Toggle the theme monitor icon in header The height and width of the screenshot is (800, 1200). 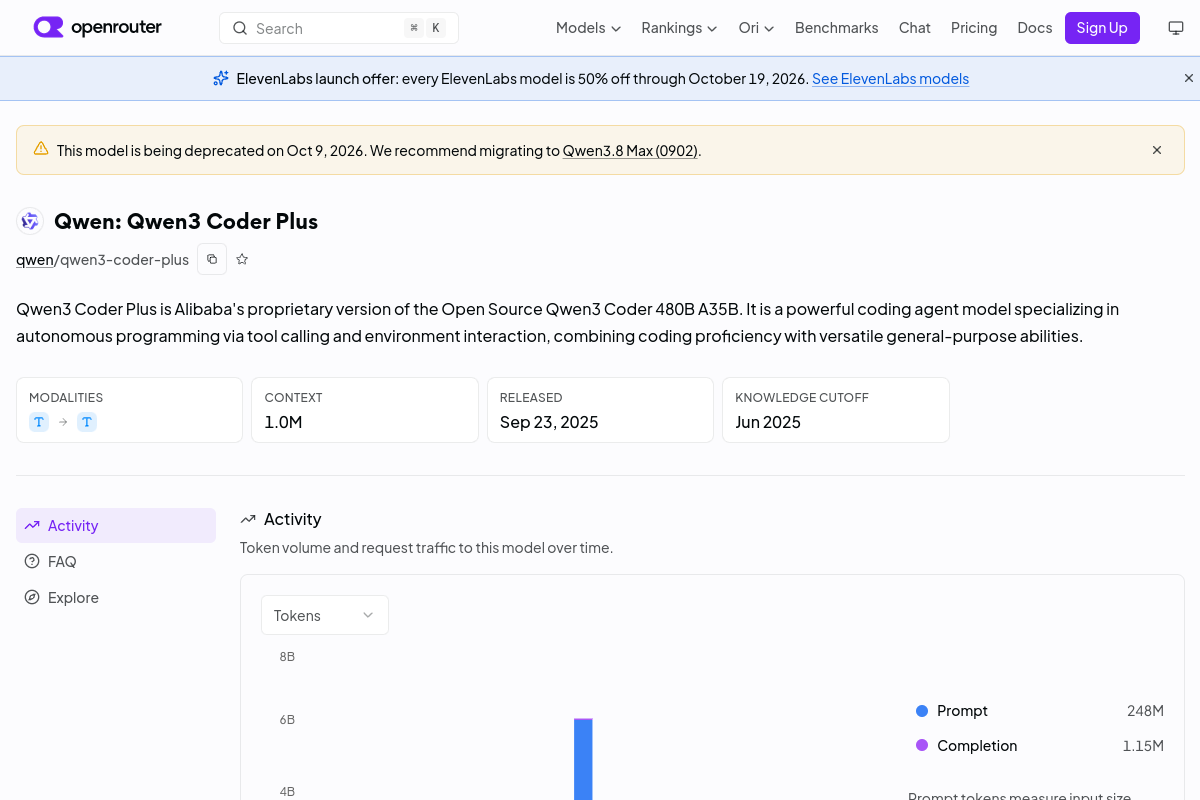[1176, 28]
